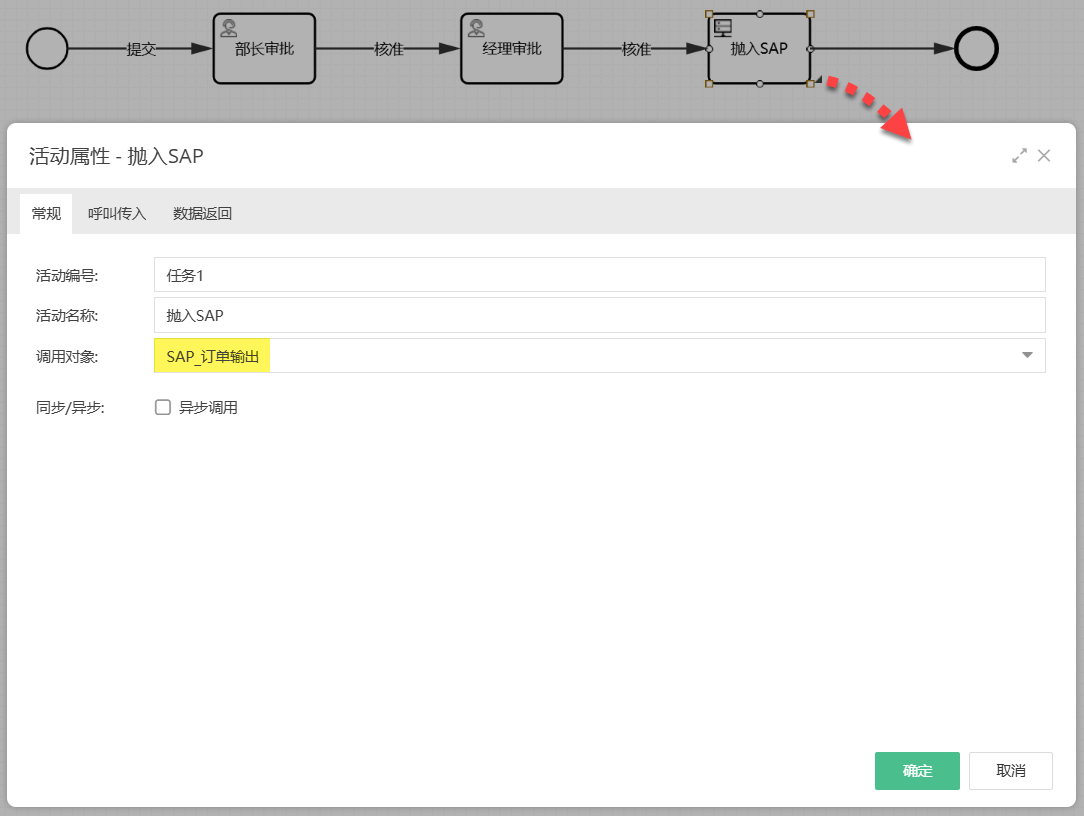The width and height of the screenshot is (1084, 816).
Task: Expand the 调用对象 dropdown arrow
Action: [x=1027, y=355]
